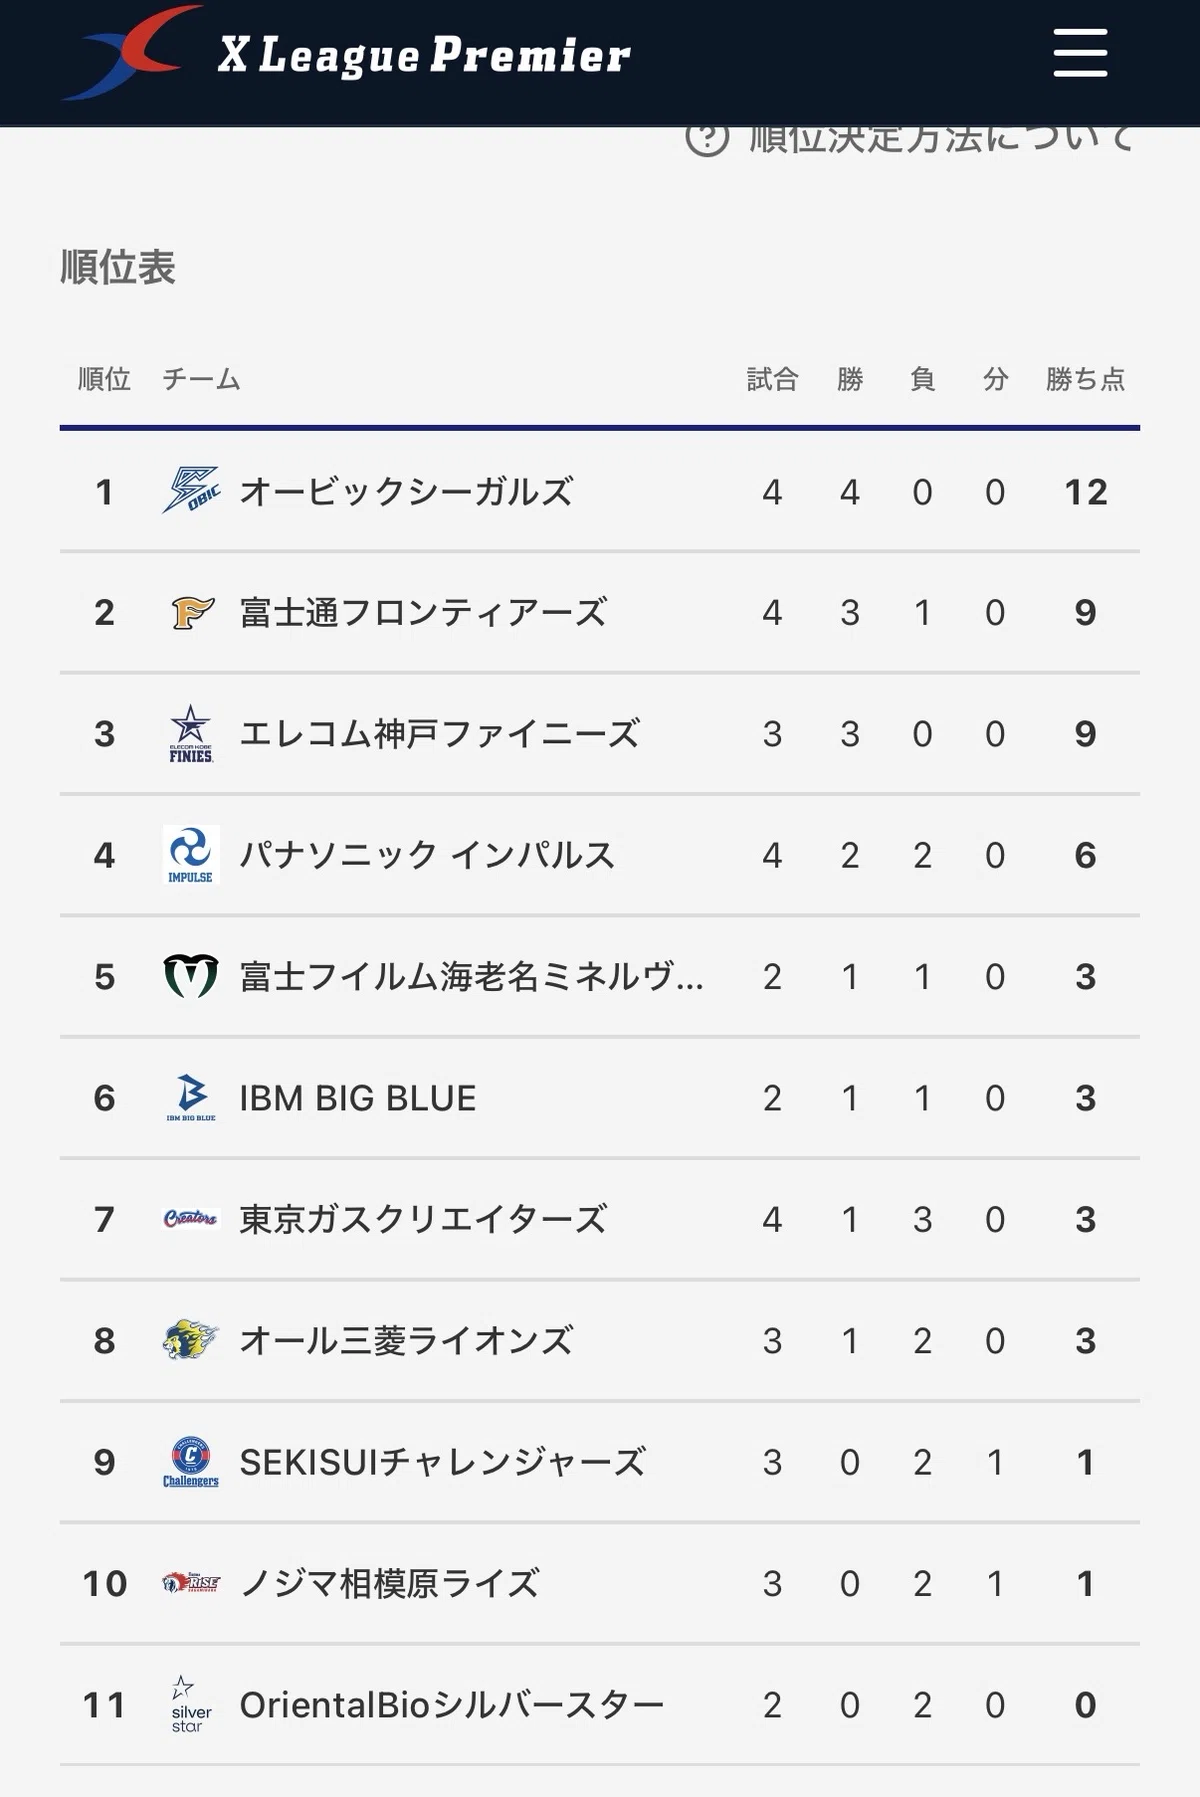Select the 富士フイルム海老名ミネルヴ... team name

pyautogui.click(x=471, y=976)
